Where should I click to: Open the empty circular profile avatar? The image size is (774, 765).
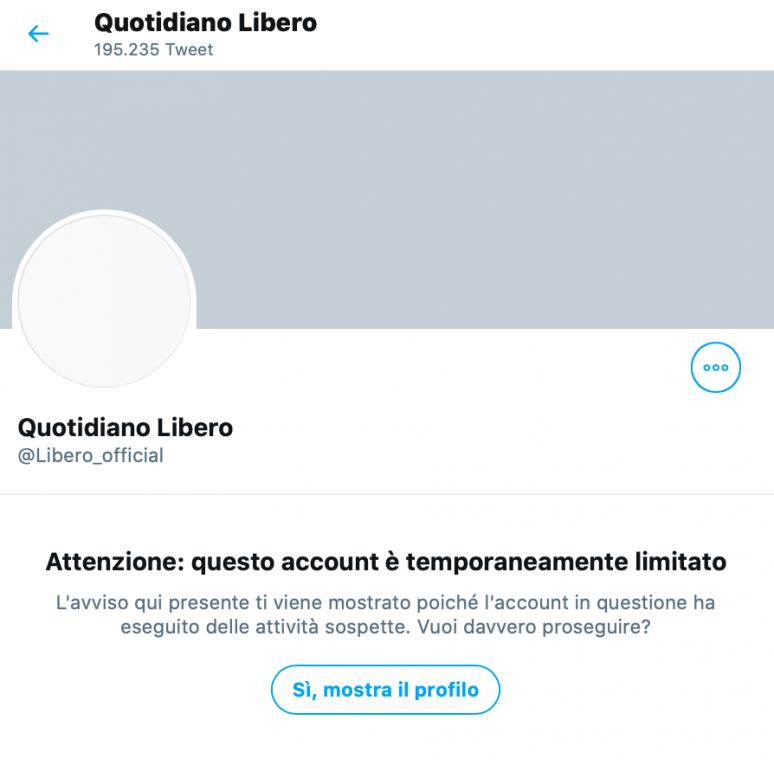(x=104, y=301)
